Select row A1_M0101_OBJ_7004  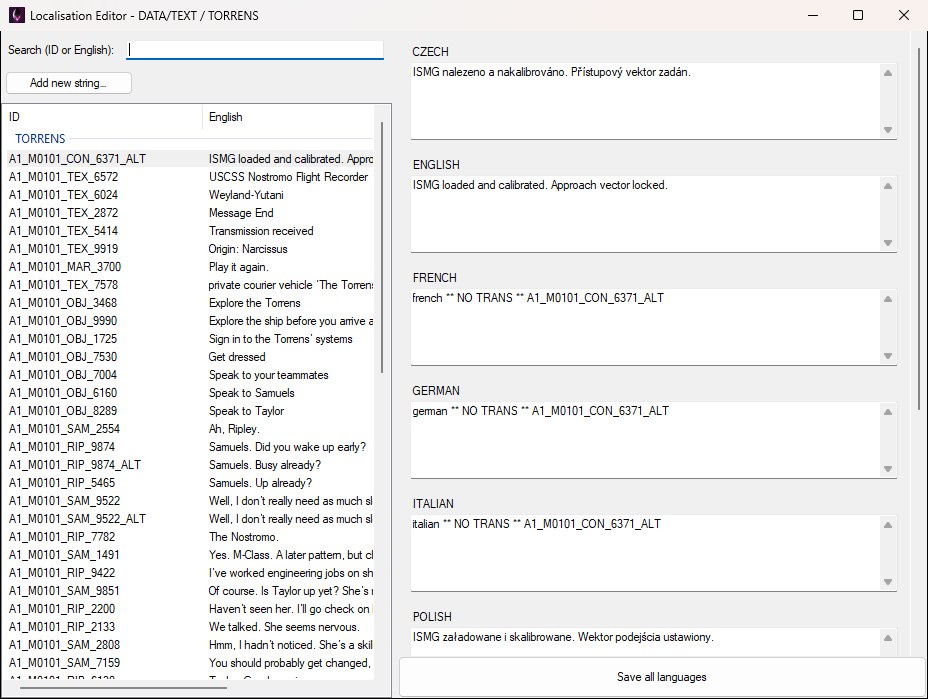coord(189,375)
